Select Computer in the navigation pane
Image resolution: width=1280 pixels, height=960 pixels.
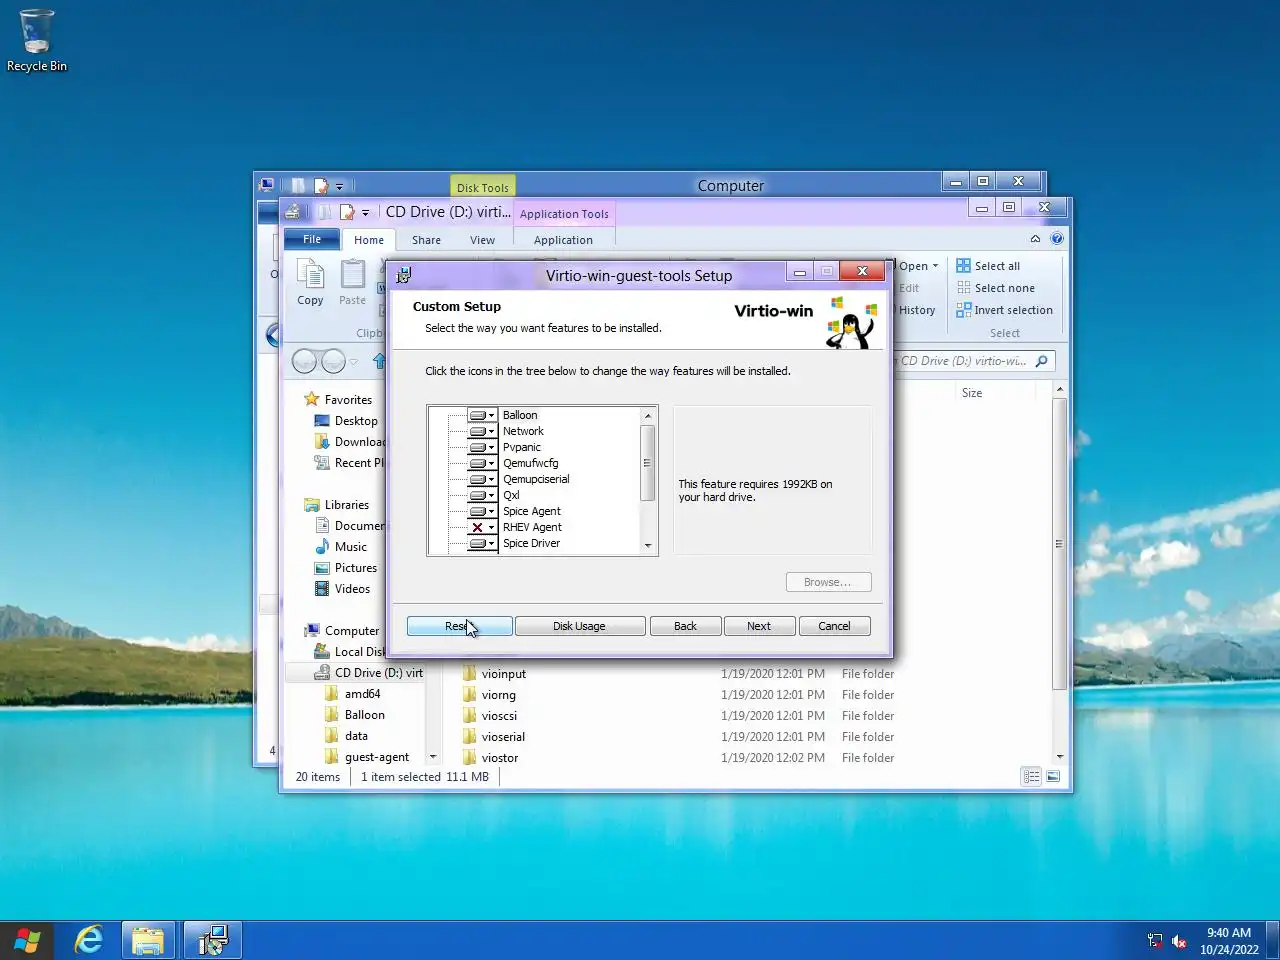coord(342,631)
